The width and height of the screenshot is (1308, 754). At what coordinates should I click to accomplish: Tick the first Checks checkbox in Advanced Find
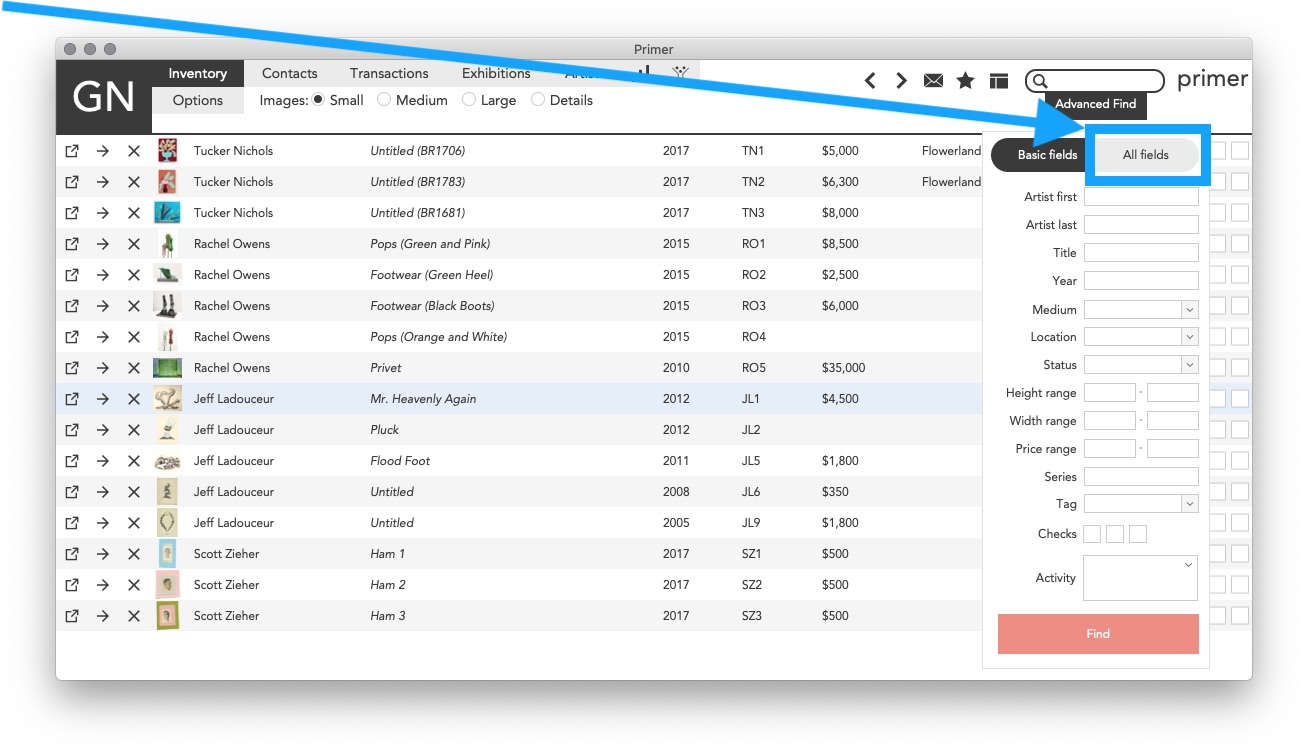(x=1092, y=533)
